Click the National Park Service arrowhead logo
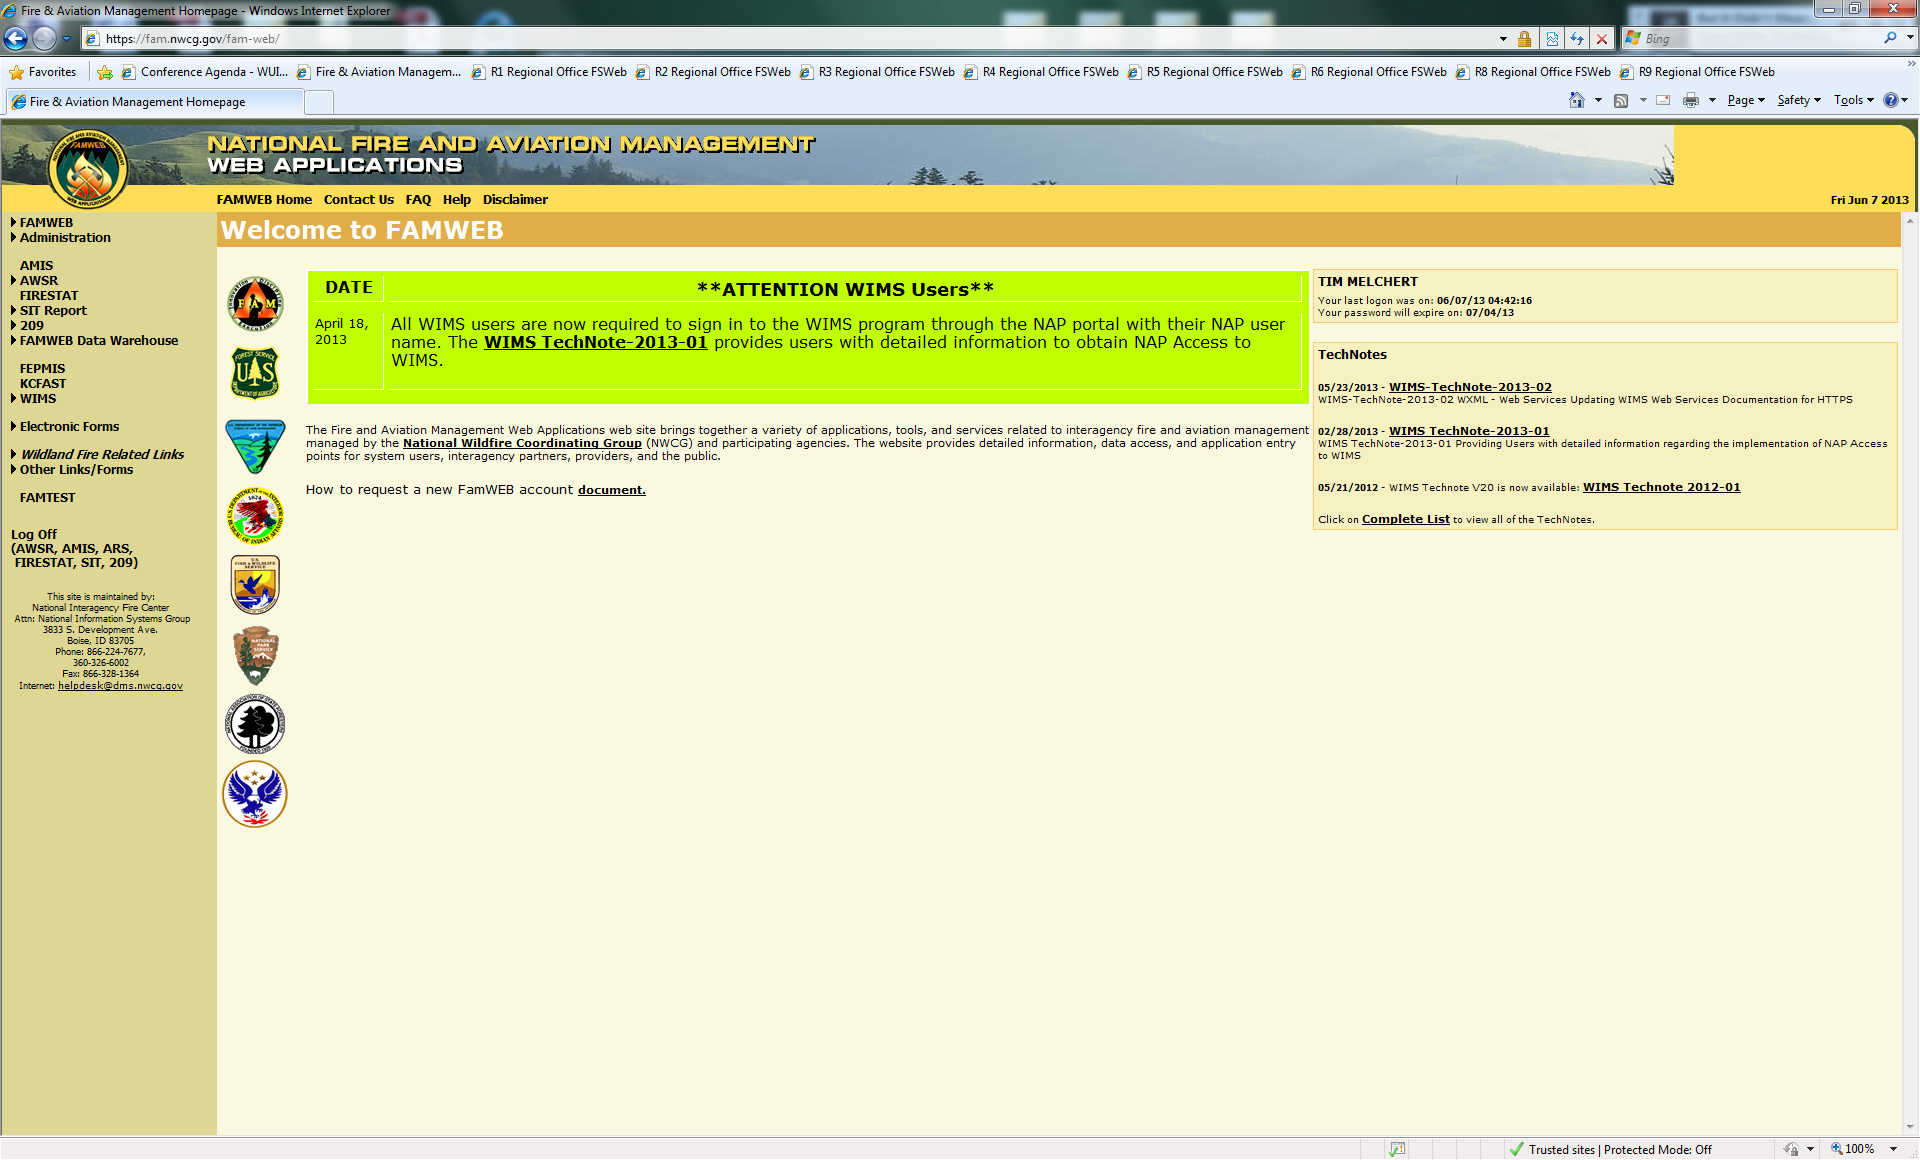 click(255, 655)
